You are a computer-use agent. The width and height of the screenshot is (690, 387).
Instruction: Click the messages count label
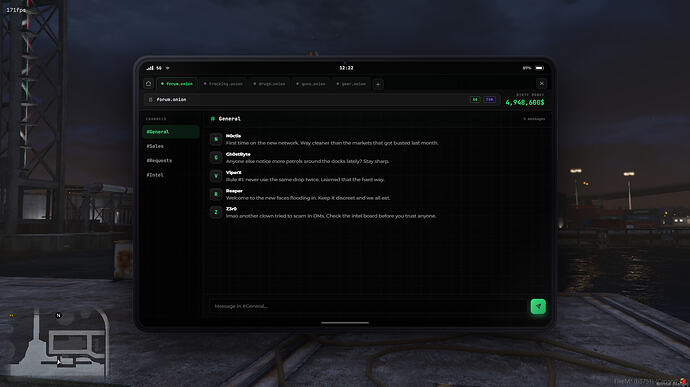point(534,119)
